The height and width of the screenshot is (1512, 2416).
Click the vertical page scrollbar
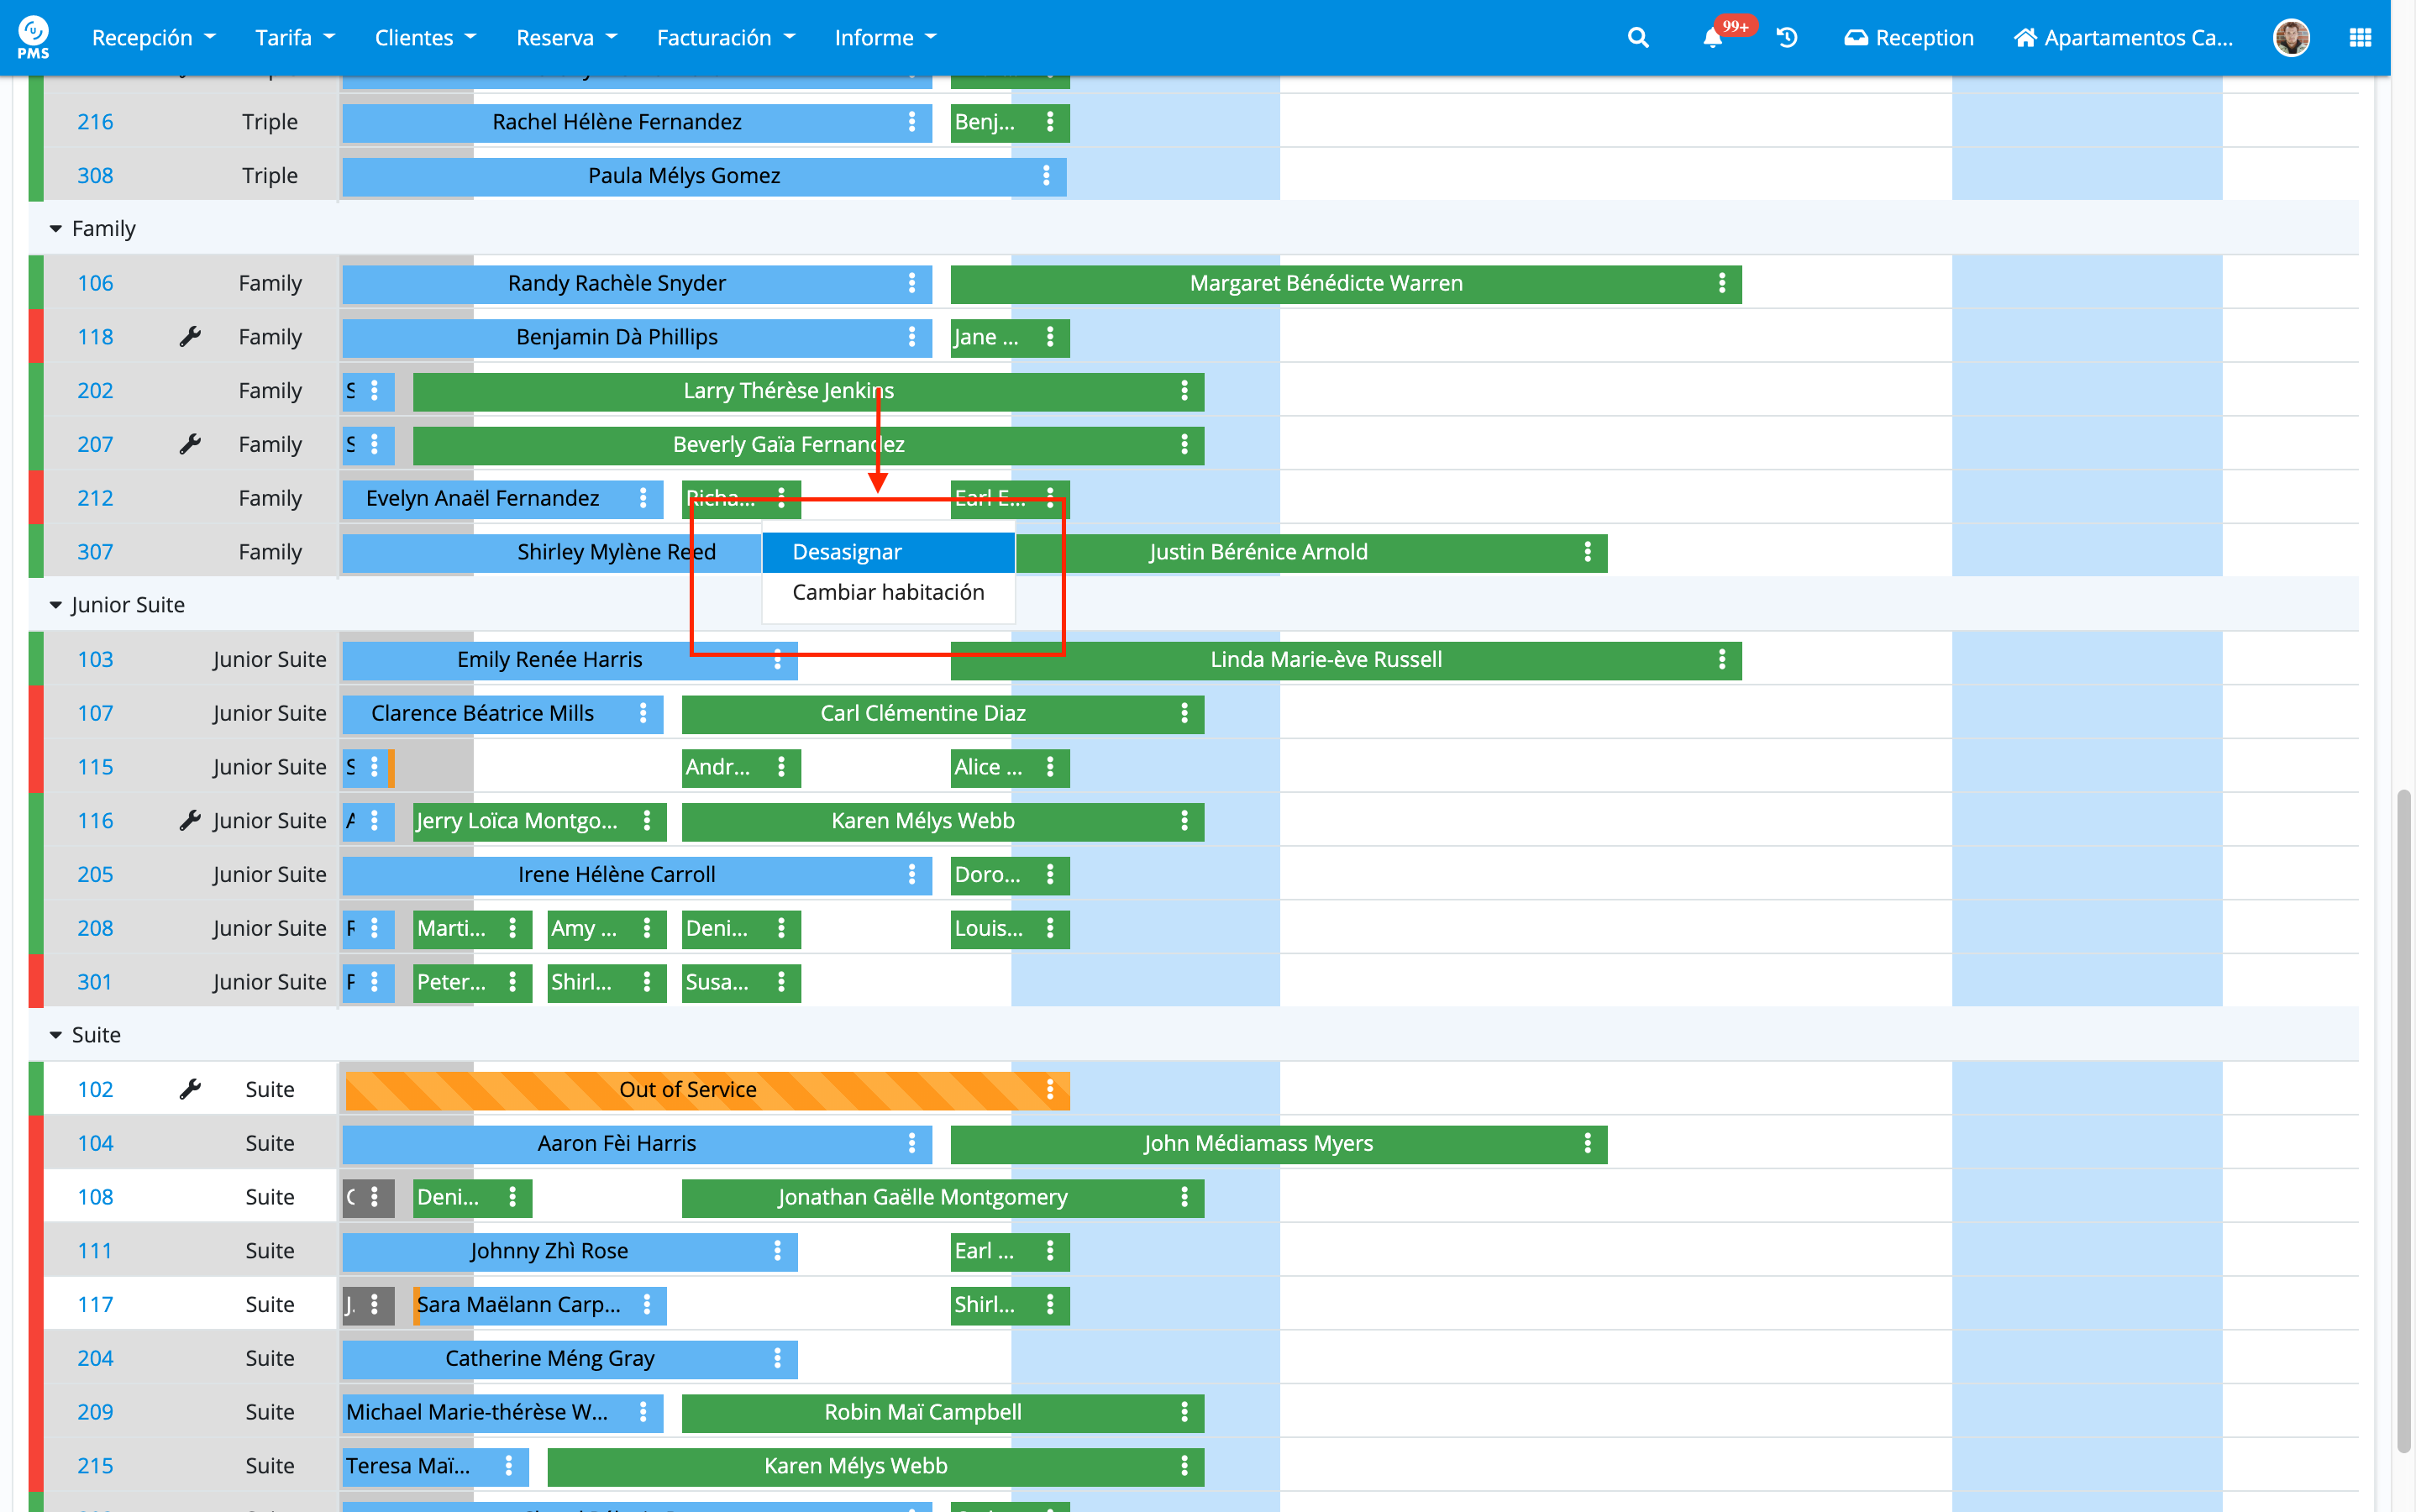(2403, 1120)
